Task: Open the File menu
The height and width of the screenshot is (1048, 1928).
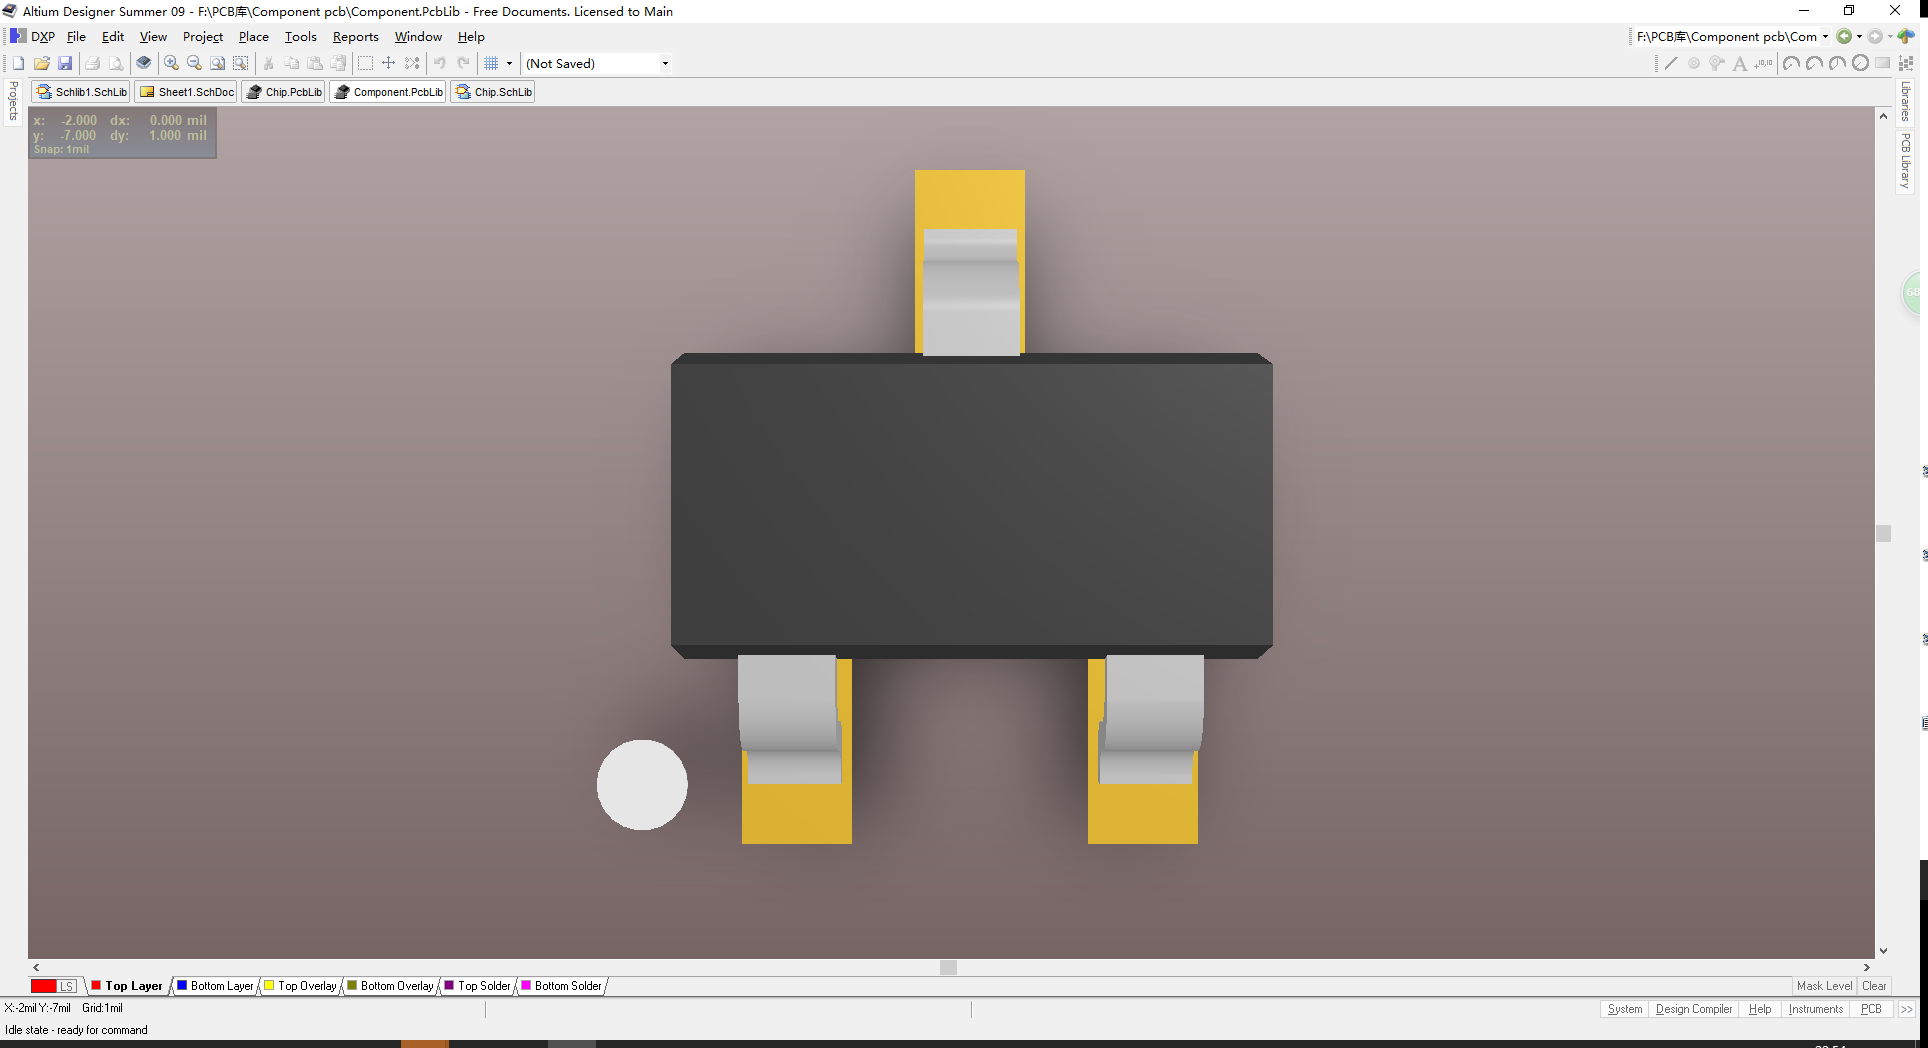Action: point(76,37)
